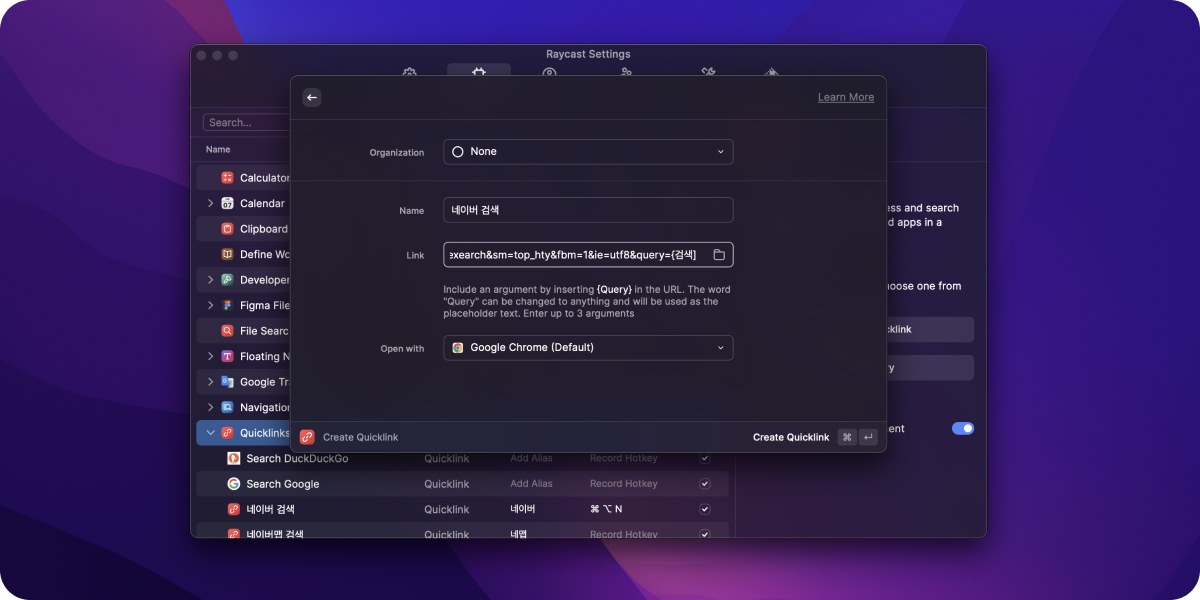Click the Calculator row label
Screen dimensions: 1200x600
(x=264, y=178)
